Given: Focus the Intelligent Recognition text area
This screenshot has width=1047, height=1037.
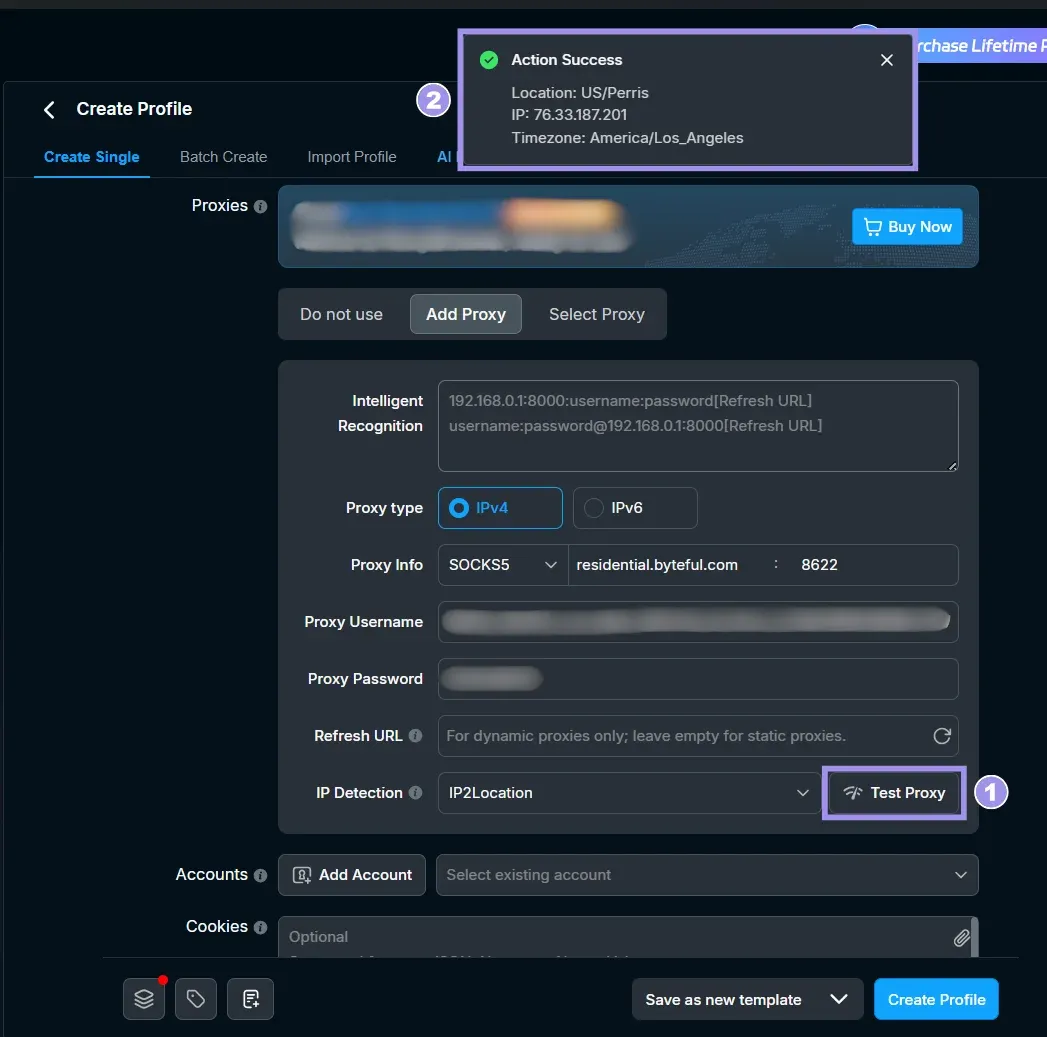Looking at the screenshot, I should [x=698, y=426].
